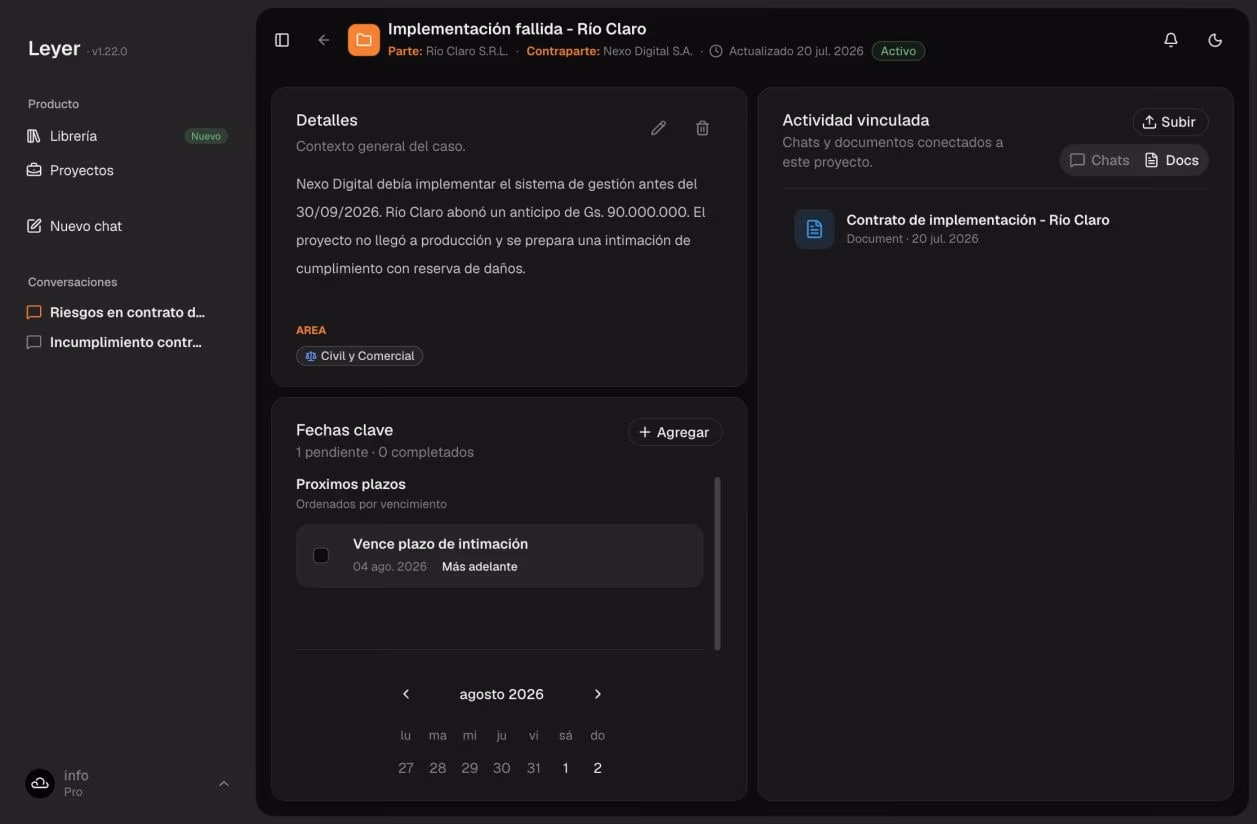The height and width of the screenshot is (824, 1257).
Task: Start a Nuevo chat
Action: 127,226
